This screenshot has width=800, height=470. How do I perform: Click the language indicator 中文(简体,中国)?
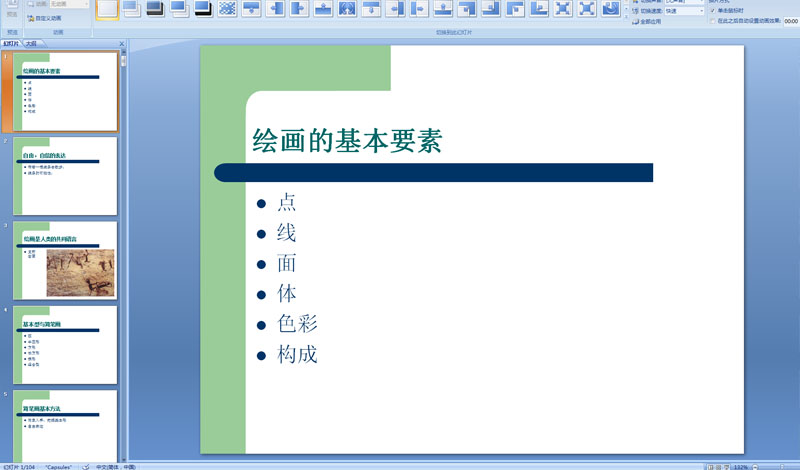coord(116,467)
